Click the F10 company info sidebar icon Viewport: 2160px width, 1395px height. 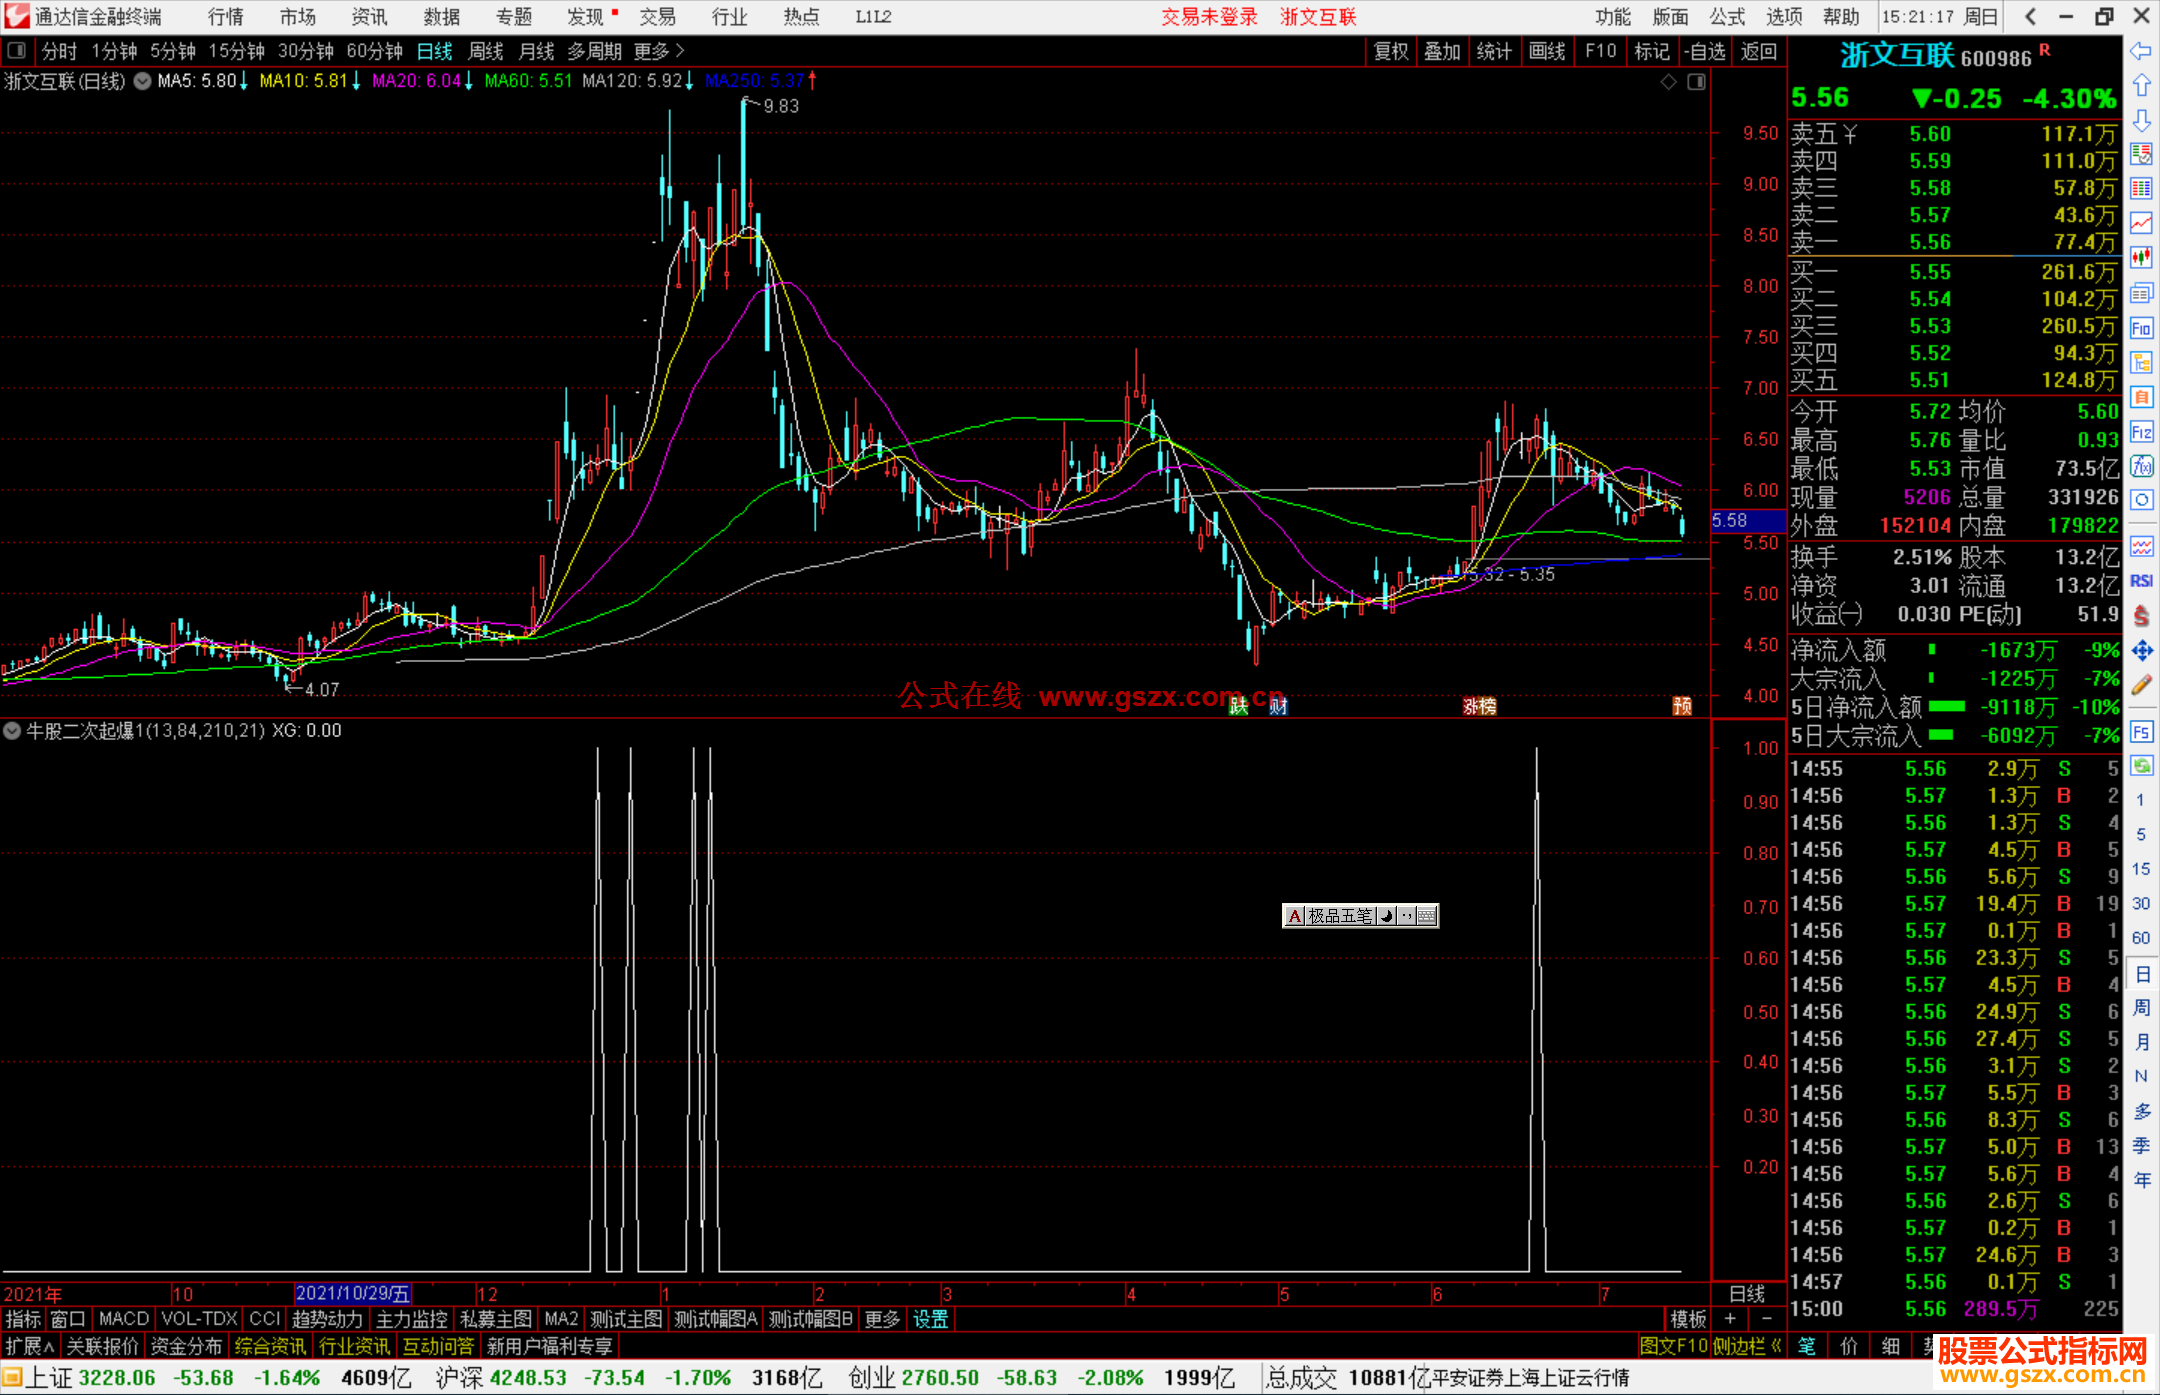click(x=2141, y=328)
